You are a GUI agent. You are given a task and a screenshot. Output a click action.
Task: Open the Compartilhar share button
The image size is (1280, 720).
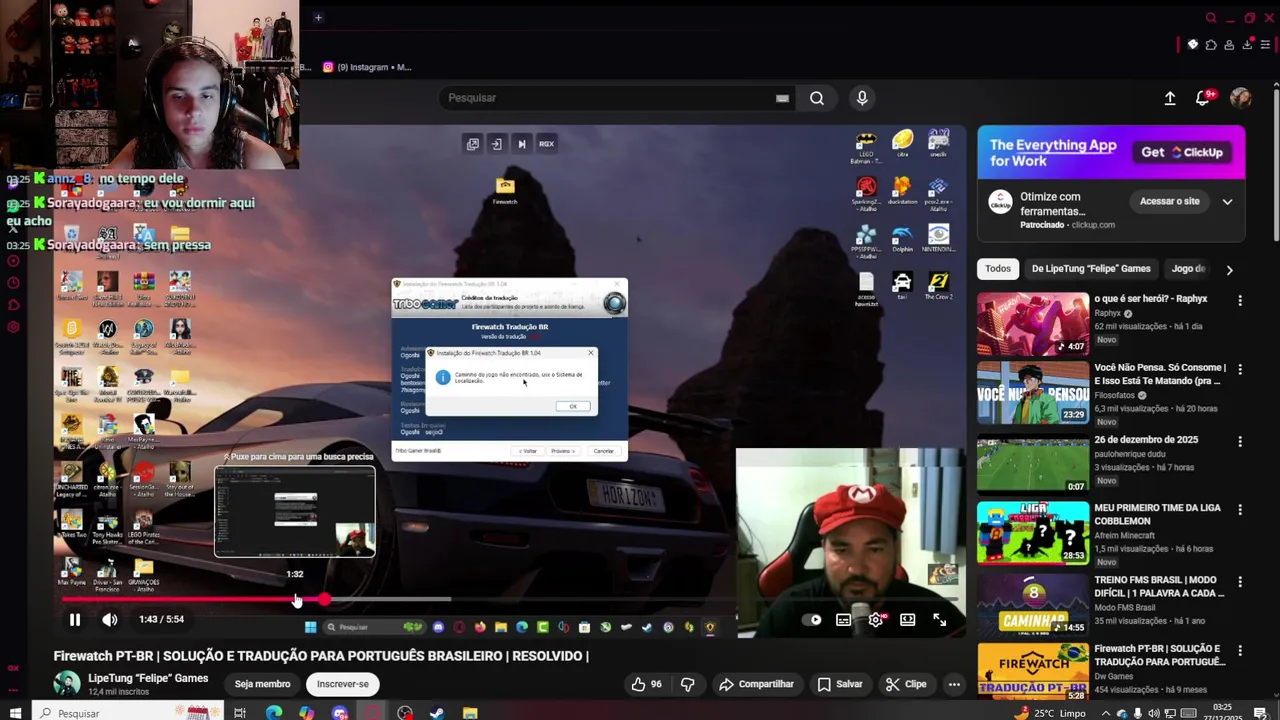(x=756, y=684)
